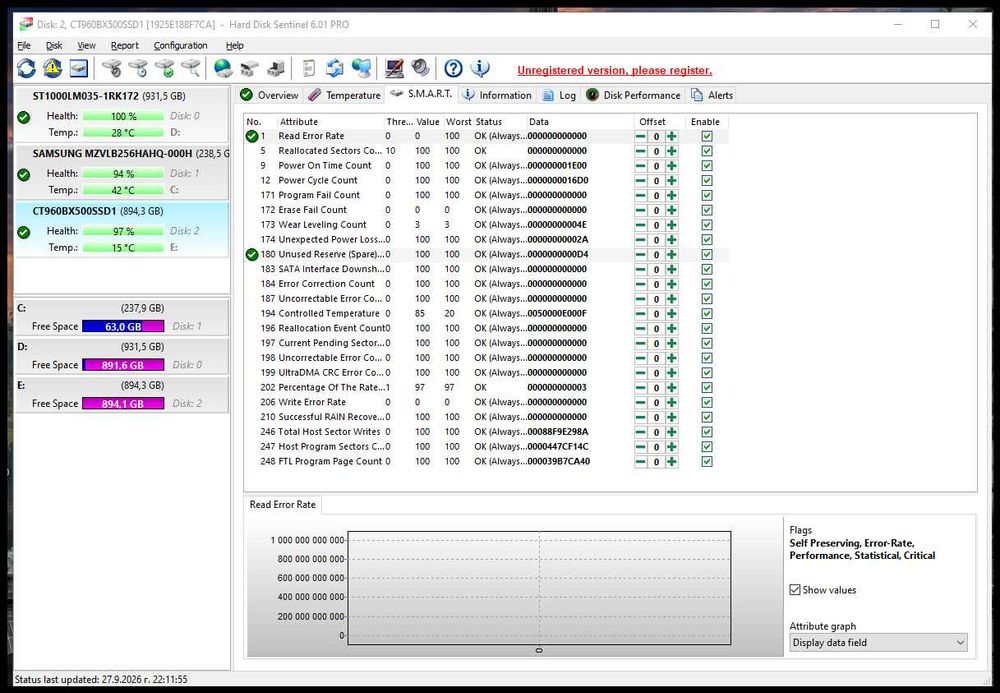
Task: Decrease offset for Write Error Rate
Action: (x=640, y=402)
